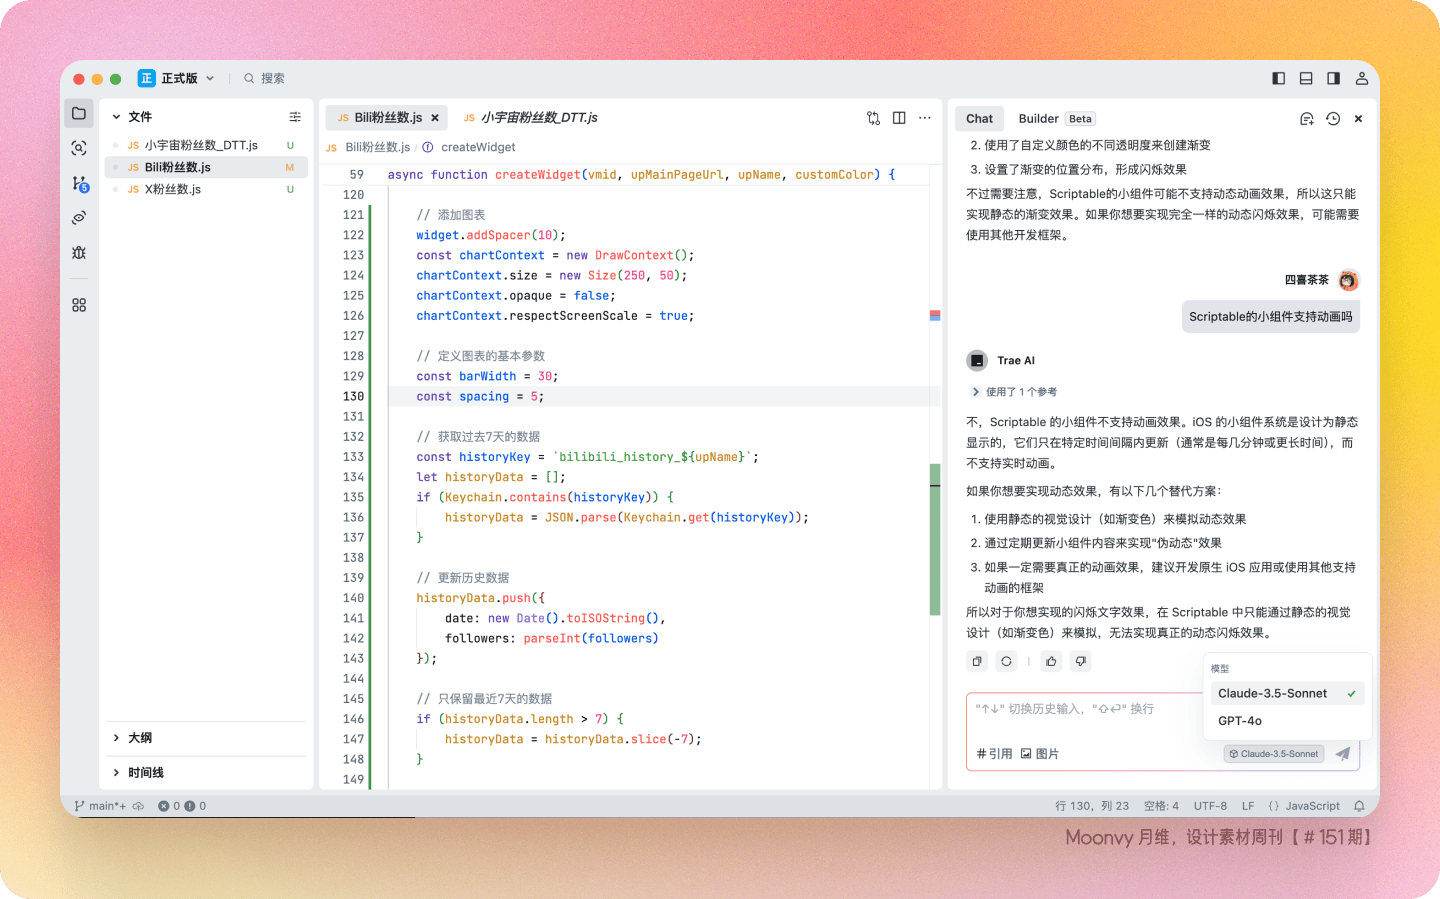Click the open changes icon in editor toolbar
Viewport: 1440px width, 899px height.
pos(873,118)
